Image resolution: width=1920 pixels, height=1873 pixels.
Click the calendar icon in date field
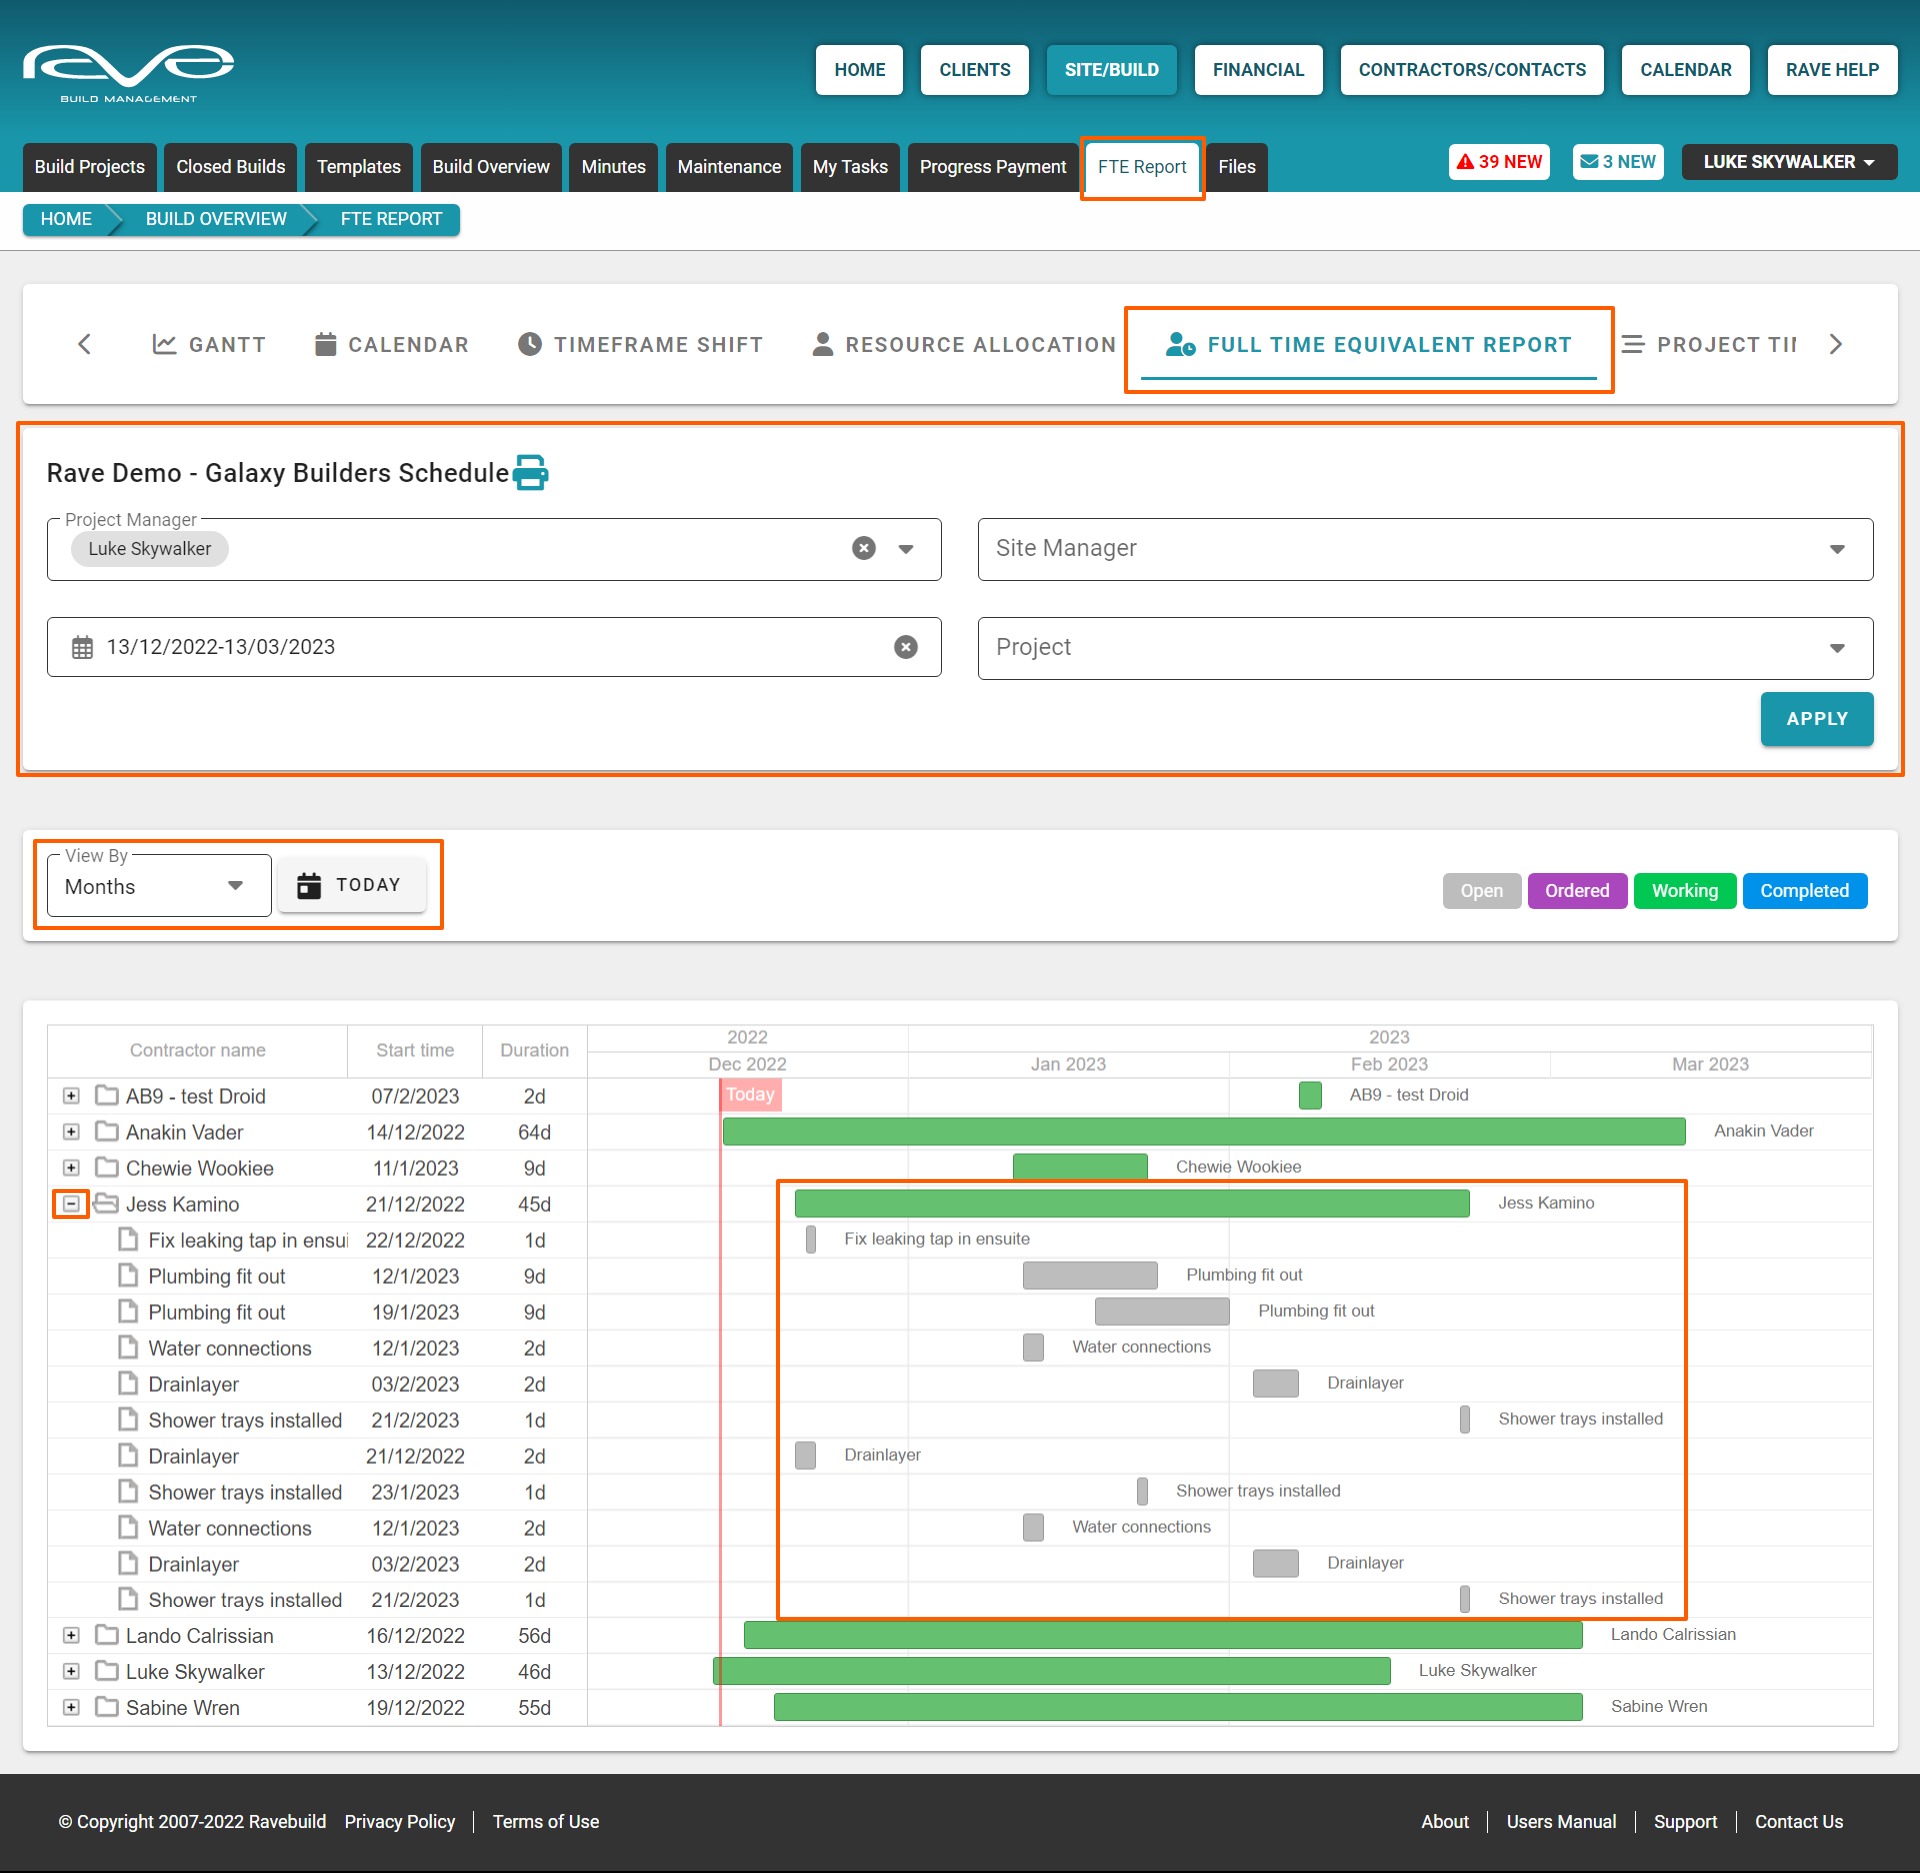click(82, 647)
